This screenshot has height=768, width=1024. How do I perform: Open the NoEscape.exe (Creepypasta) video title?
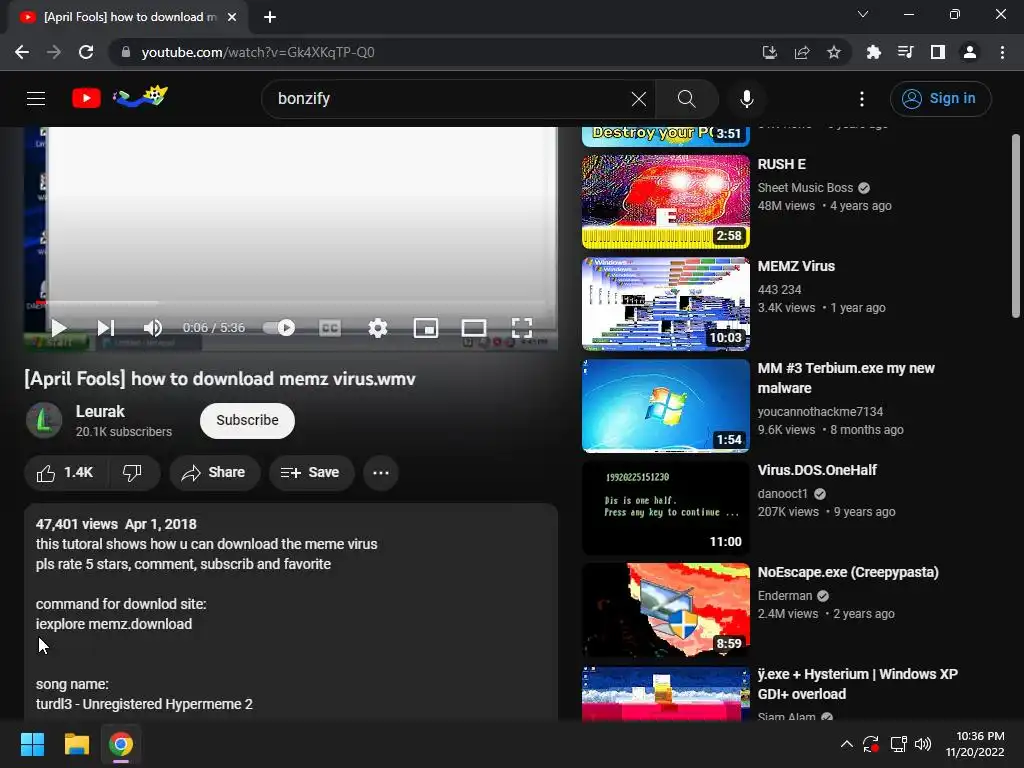coord(848,572)
